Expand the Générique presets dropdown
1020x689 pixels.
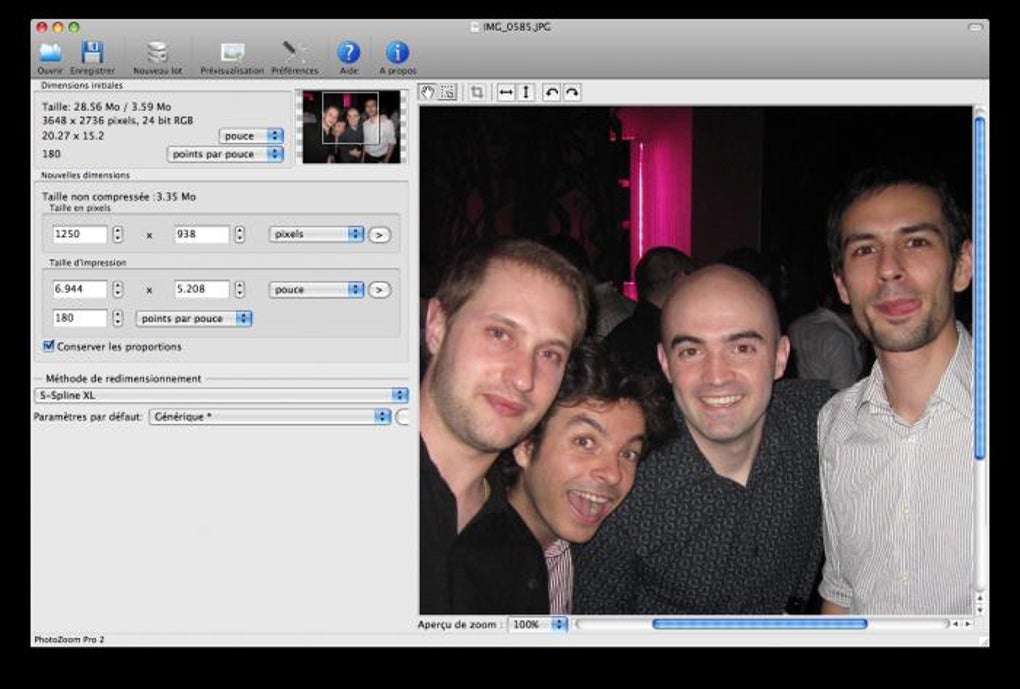269,417
